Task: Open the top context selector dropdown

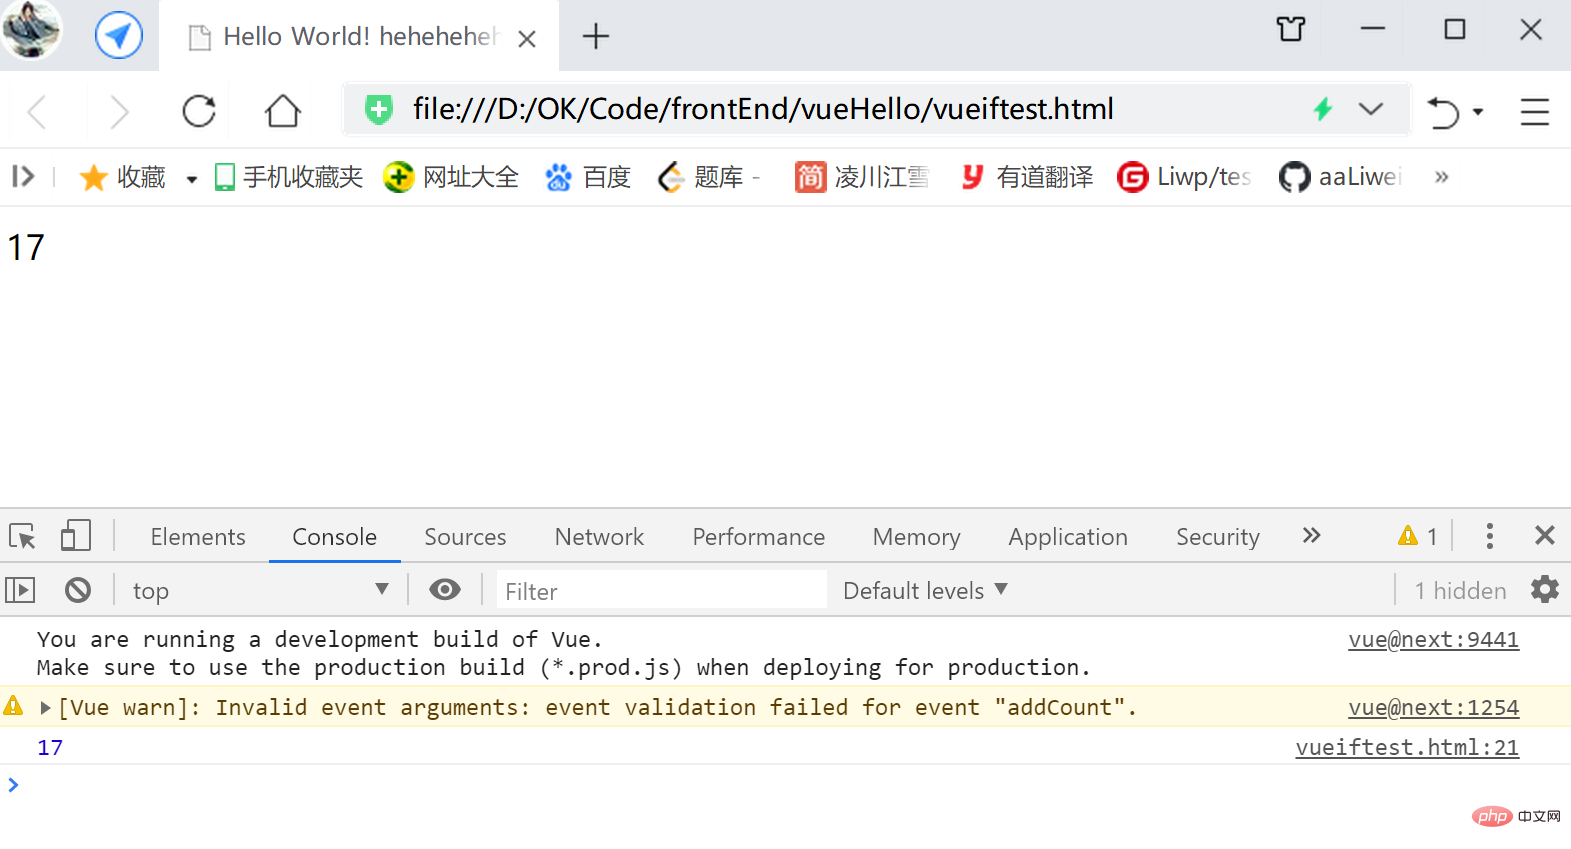Action: click(x=260, y=590)
